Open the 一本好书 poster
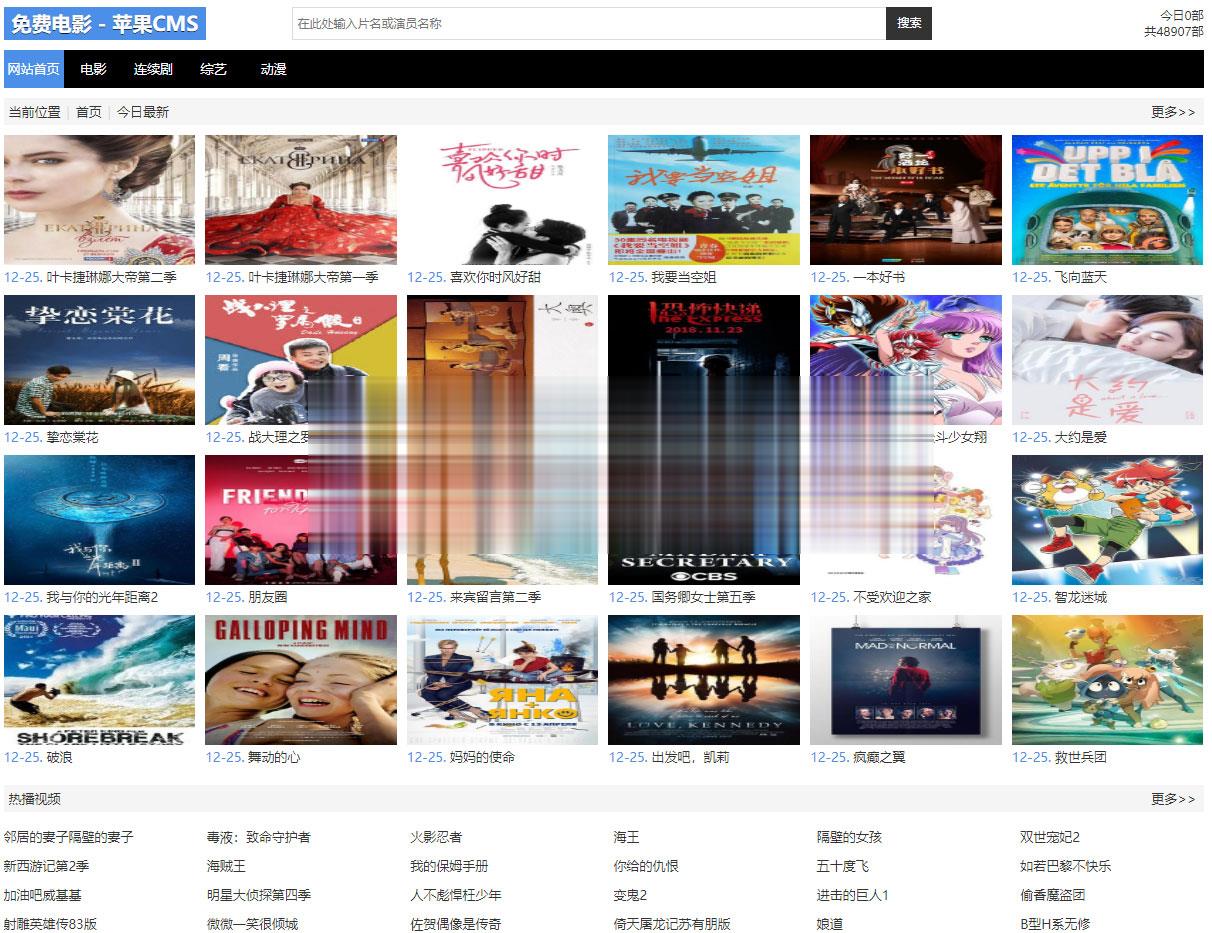The image size is (1212, 933). pos(906,200)
